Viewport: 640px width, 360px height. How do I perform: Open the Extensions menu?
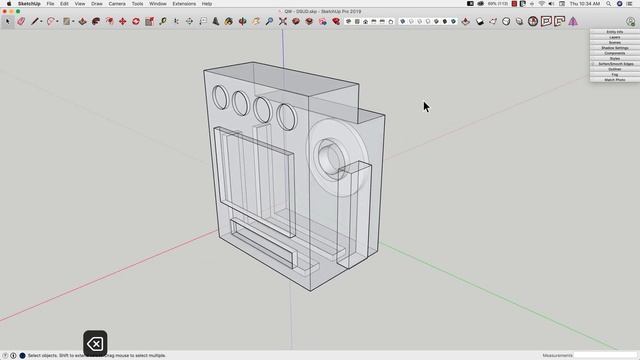[x=184, y=4]
